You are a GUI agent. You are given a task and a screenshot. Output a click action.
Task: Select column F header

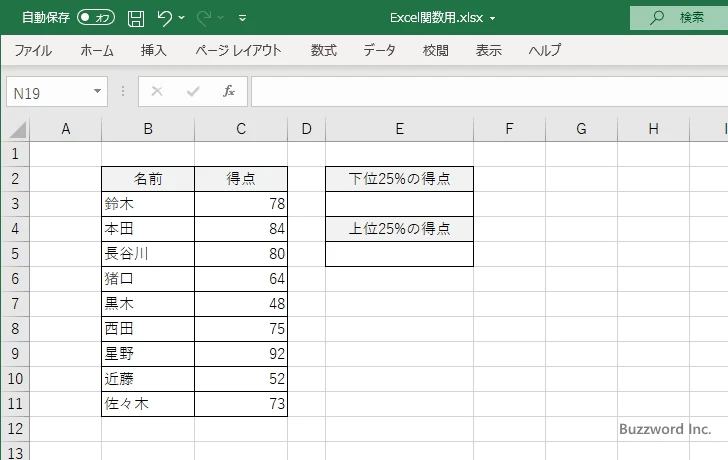point(509,129)
